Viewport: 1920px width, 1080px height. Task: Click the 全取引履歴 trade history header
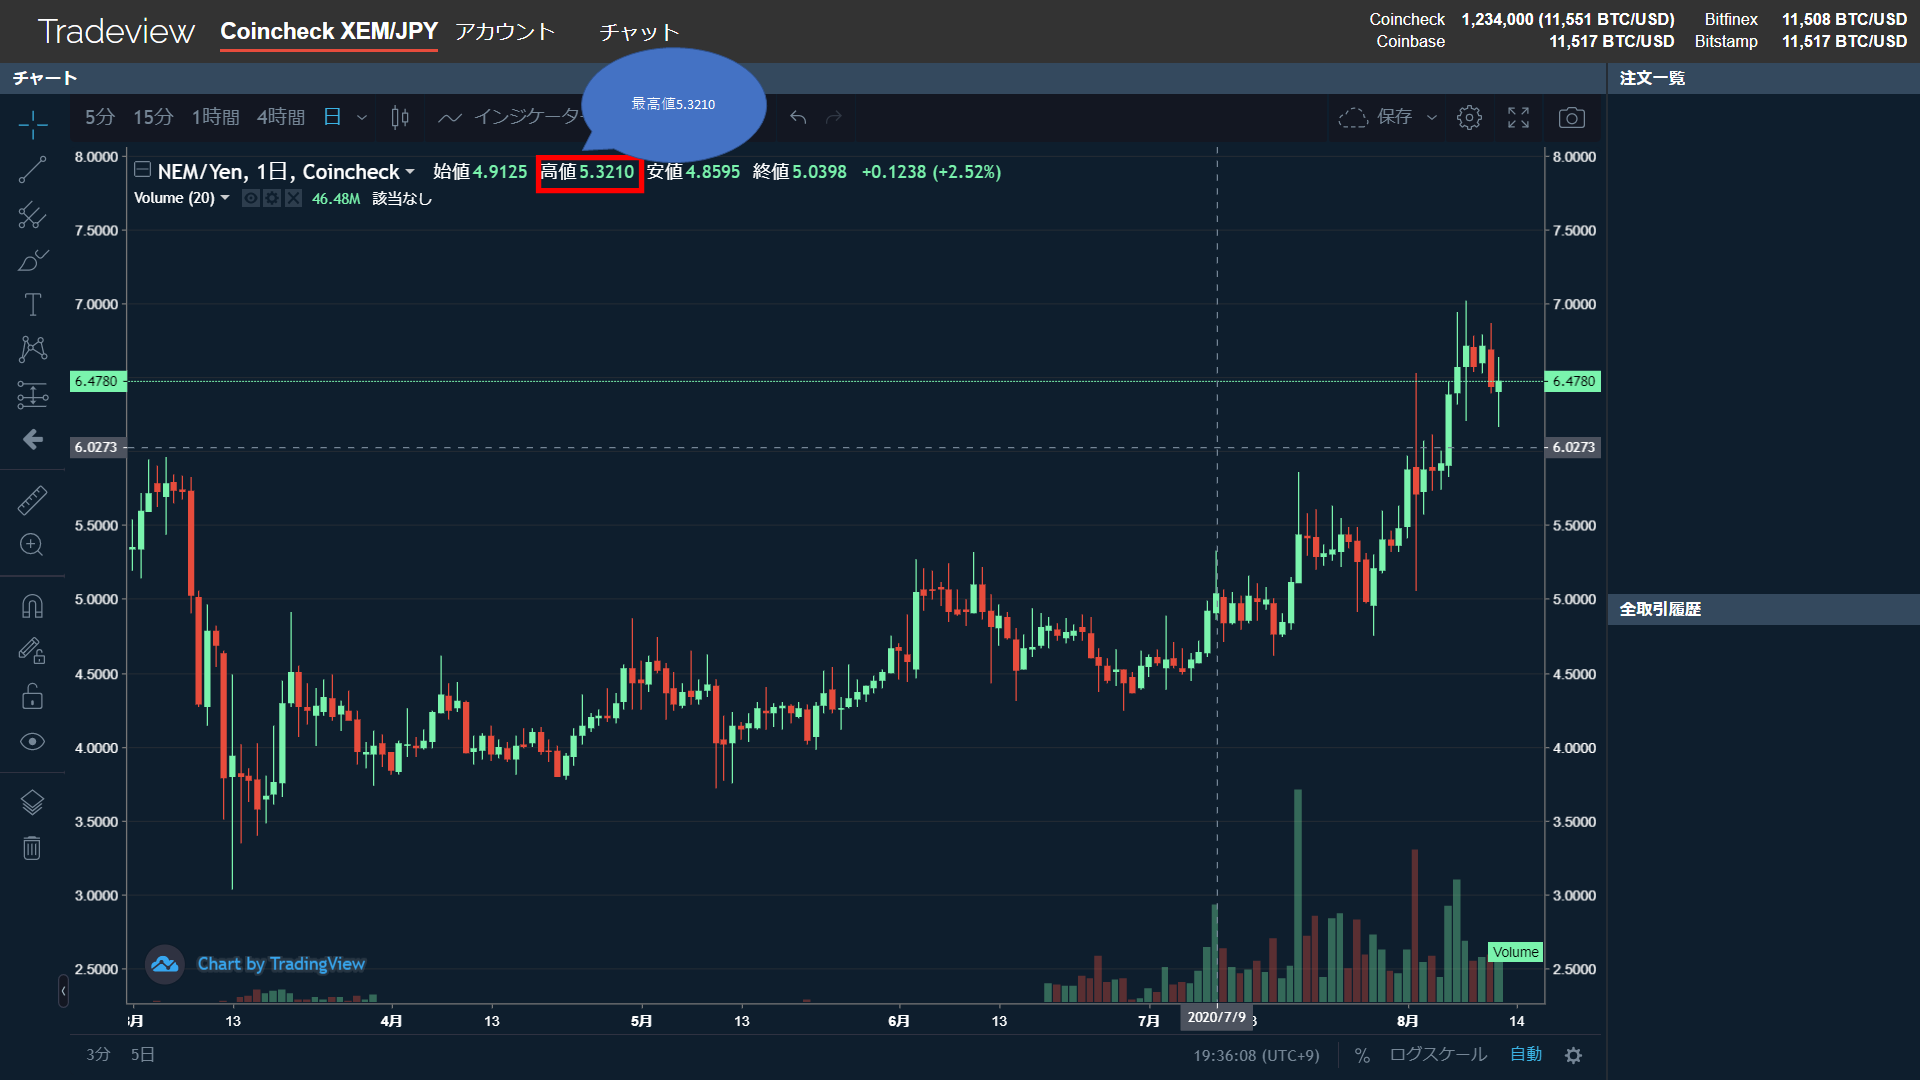[x=1660, y=609]
